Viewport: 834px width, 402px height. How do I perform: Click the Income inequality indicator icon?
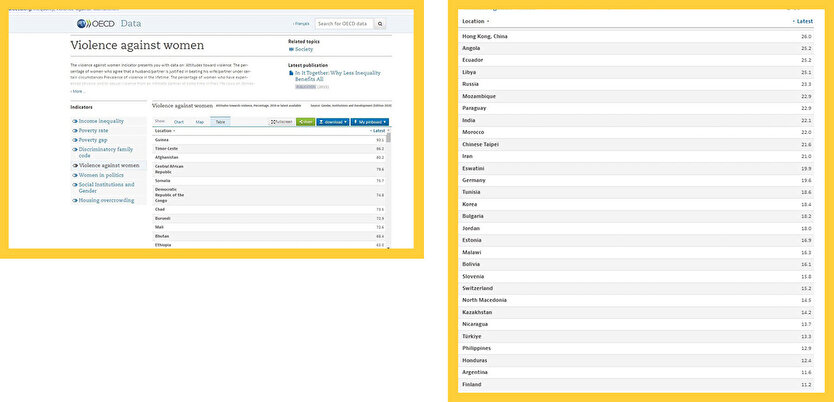pos(74,121)
